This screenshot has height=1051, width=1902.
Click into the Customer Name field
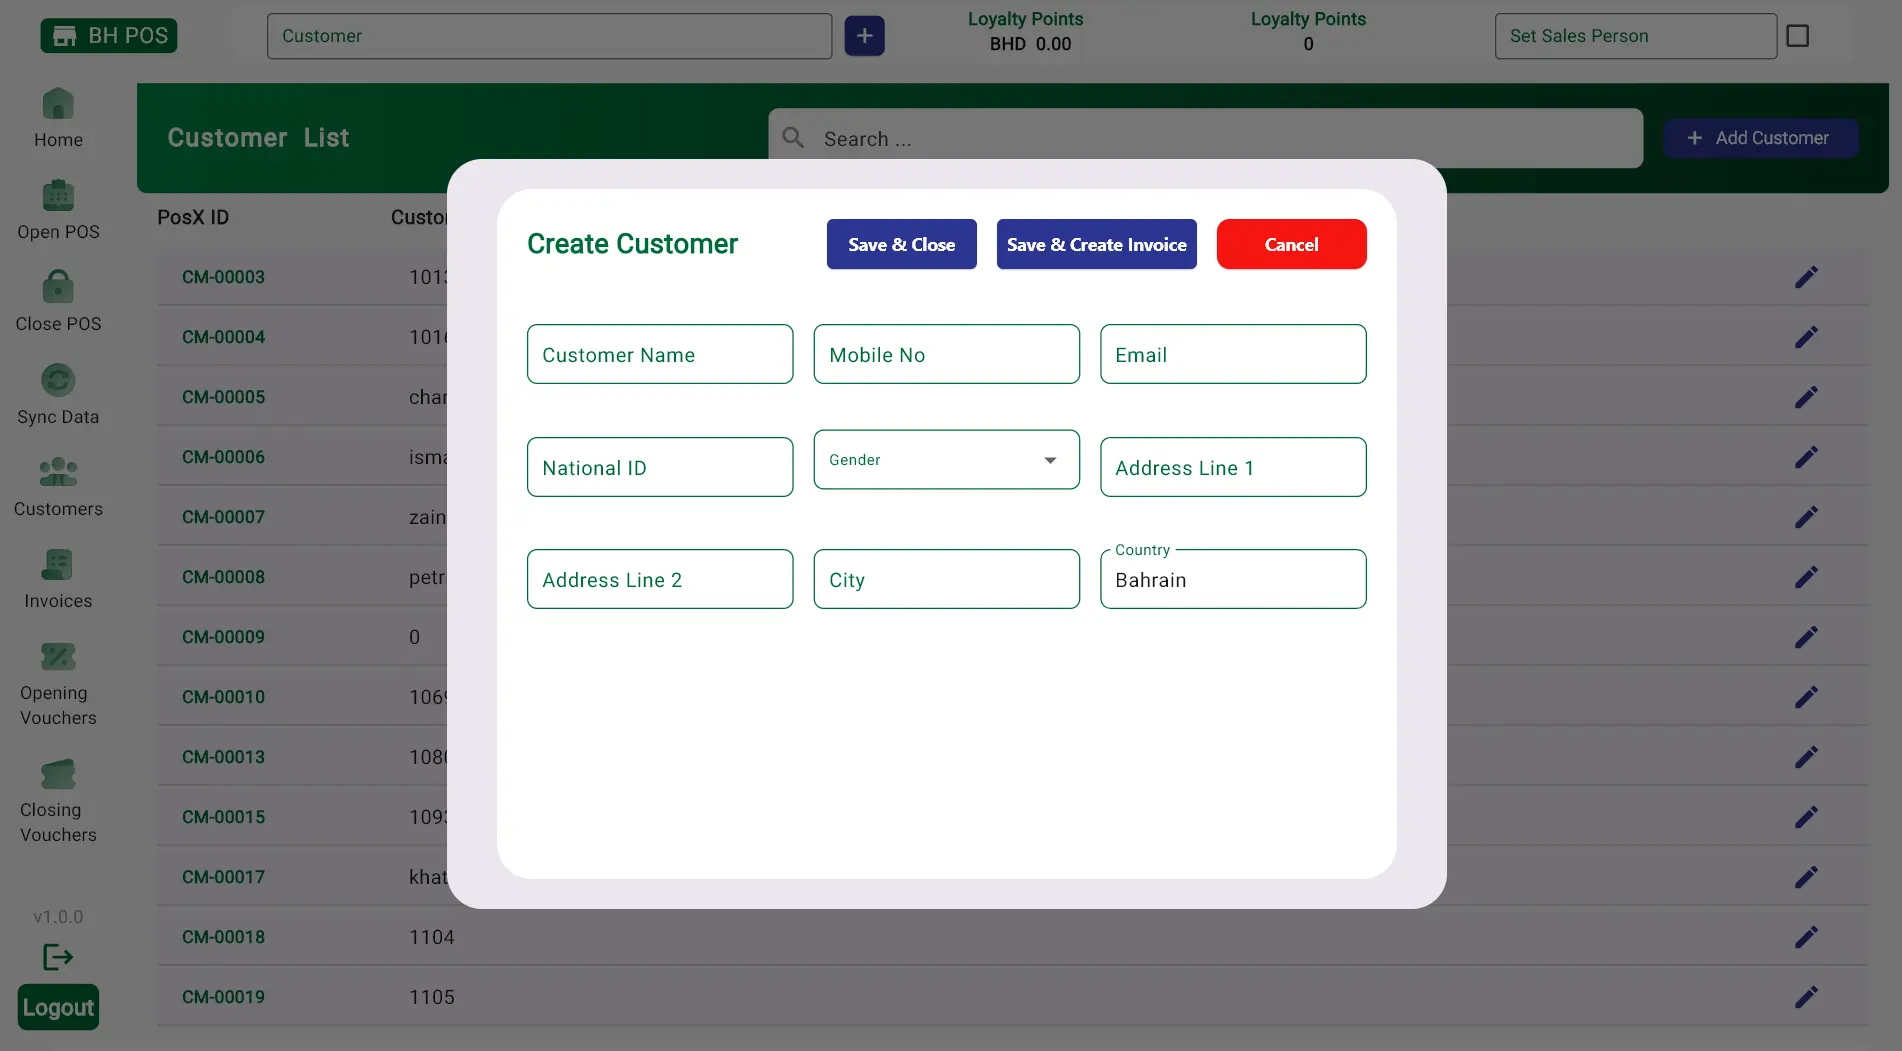tap(659, 354)
